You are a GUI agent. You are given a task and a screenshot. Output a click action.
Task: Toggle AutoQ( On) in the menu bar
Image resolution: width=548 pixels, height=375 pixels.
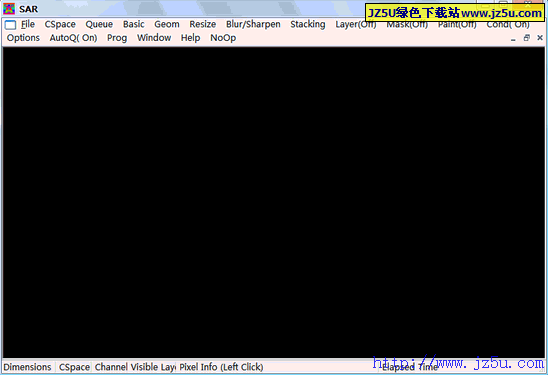pos(73,38)
